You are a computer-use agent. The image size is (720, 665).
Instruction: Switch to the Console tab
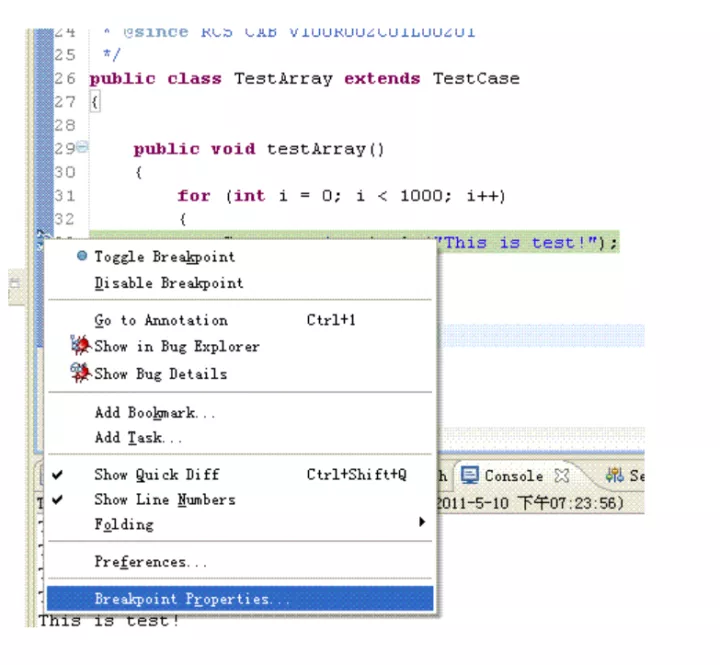click(x=513, y=476)
